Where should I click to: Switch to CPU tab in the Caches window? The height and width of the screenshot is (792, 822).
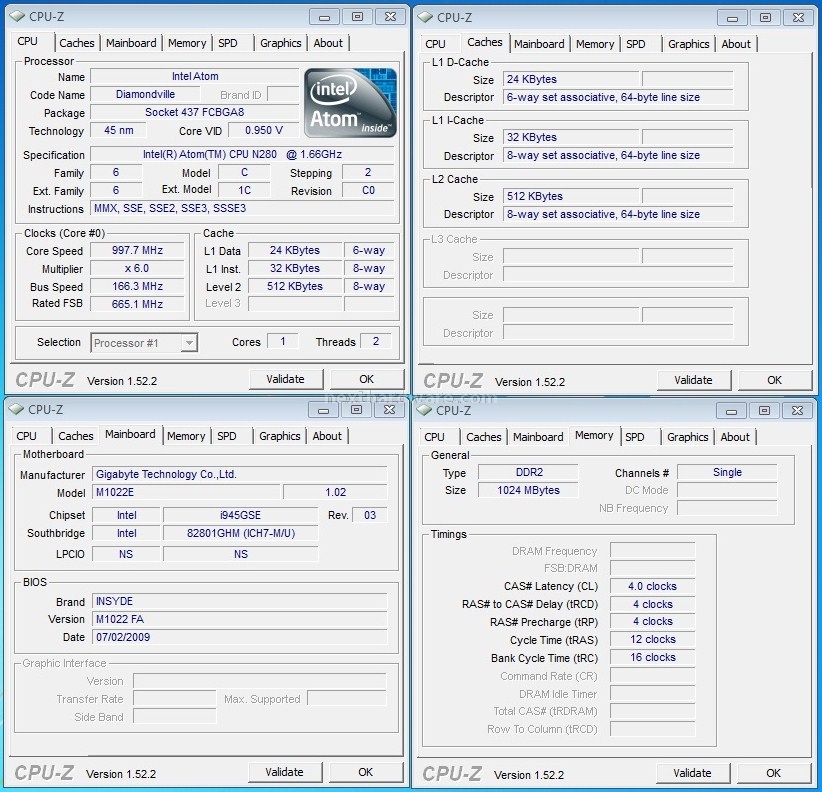coord(435,44)
